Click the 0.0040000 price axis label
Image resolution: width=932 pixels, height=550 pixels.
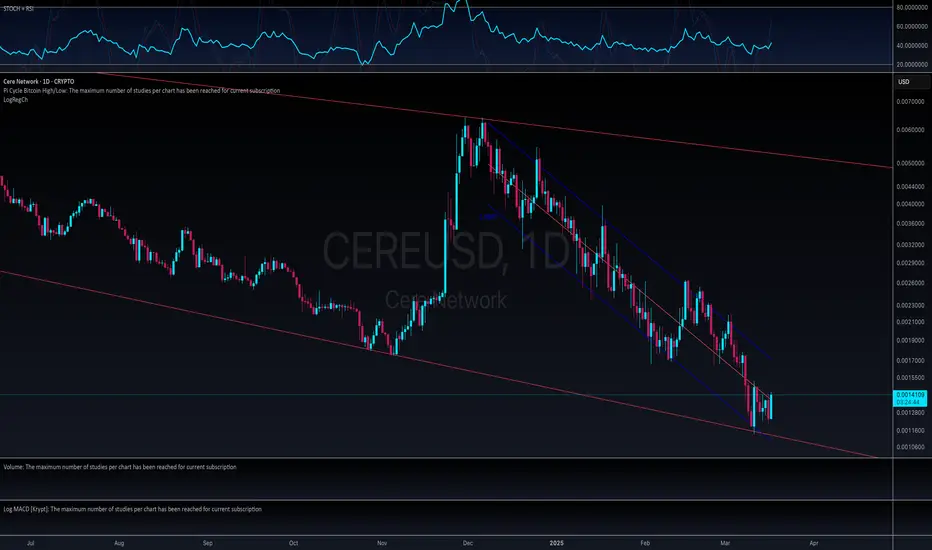point(910,204)
